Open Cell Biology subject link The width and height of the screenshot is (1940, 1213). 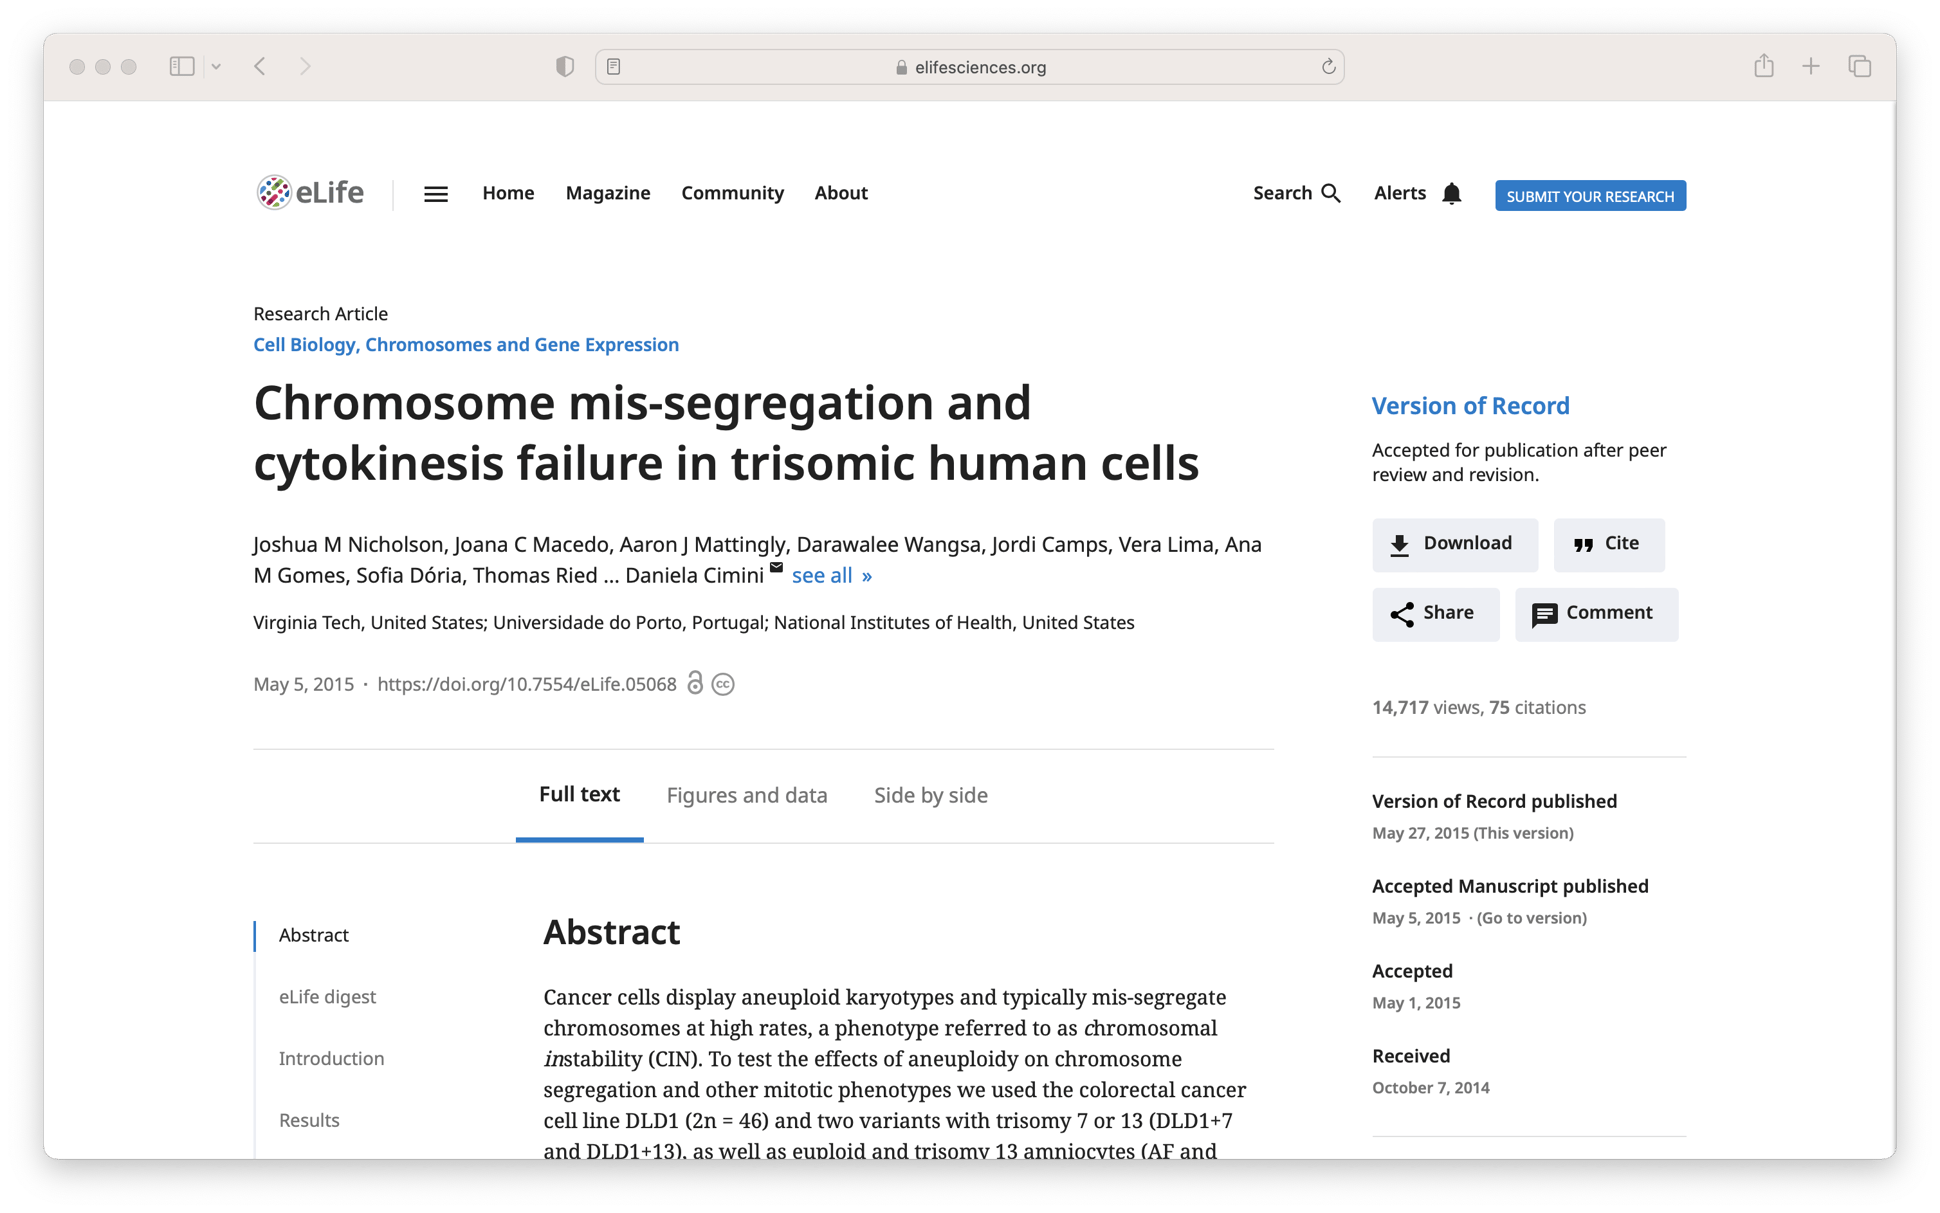coord(304,344)
